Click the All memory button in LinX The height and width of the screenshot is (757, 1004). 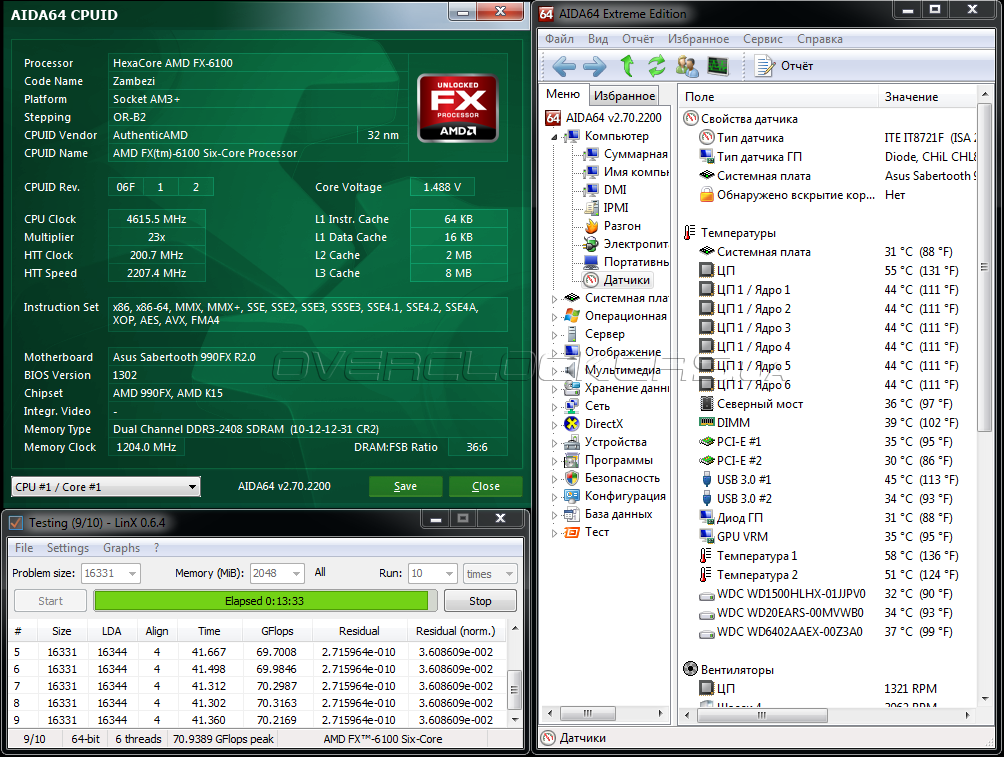[320, 573]
